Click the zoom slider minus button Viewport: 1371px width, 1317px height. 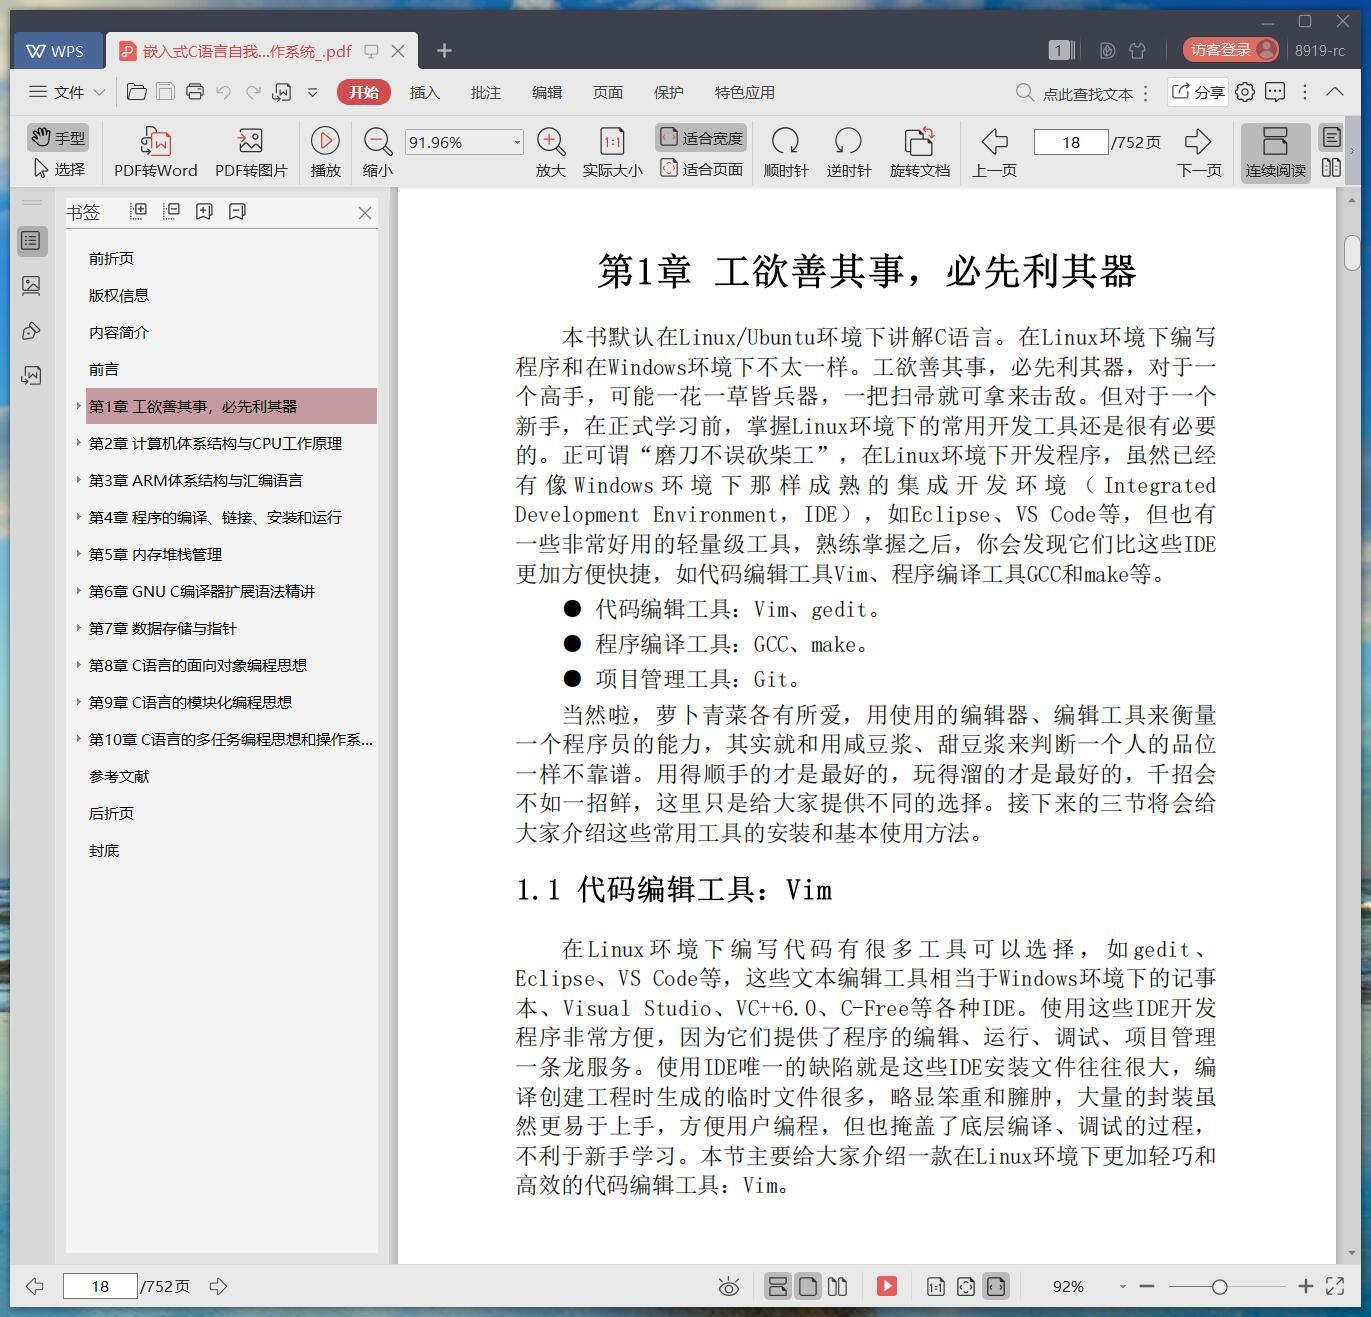[x=1147, y=1286]
